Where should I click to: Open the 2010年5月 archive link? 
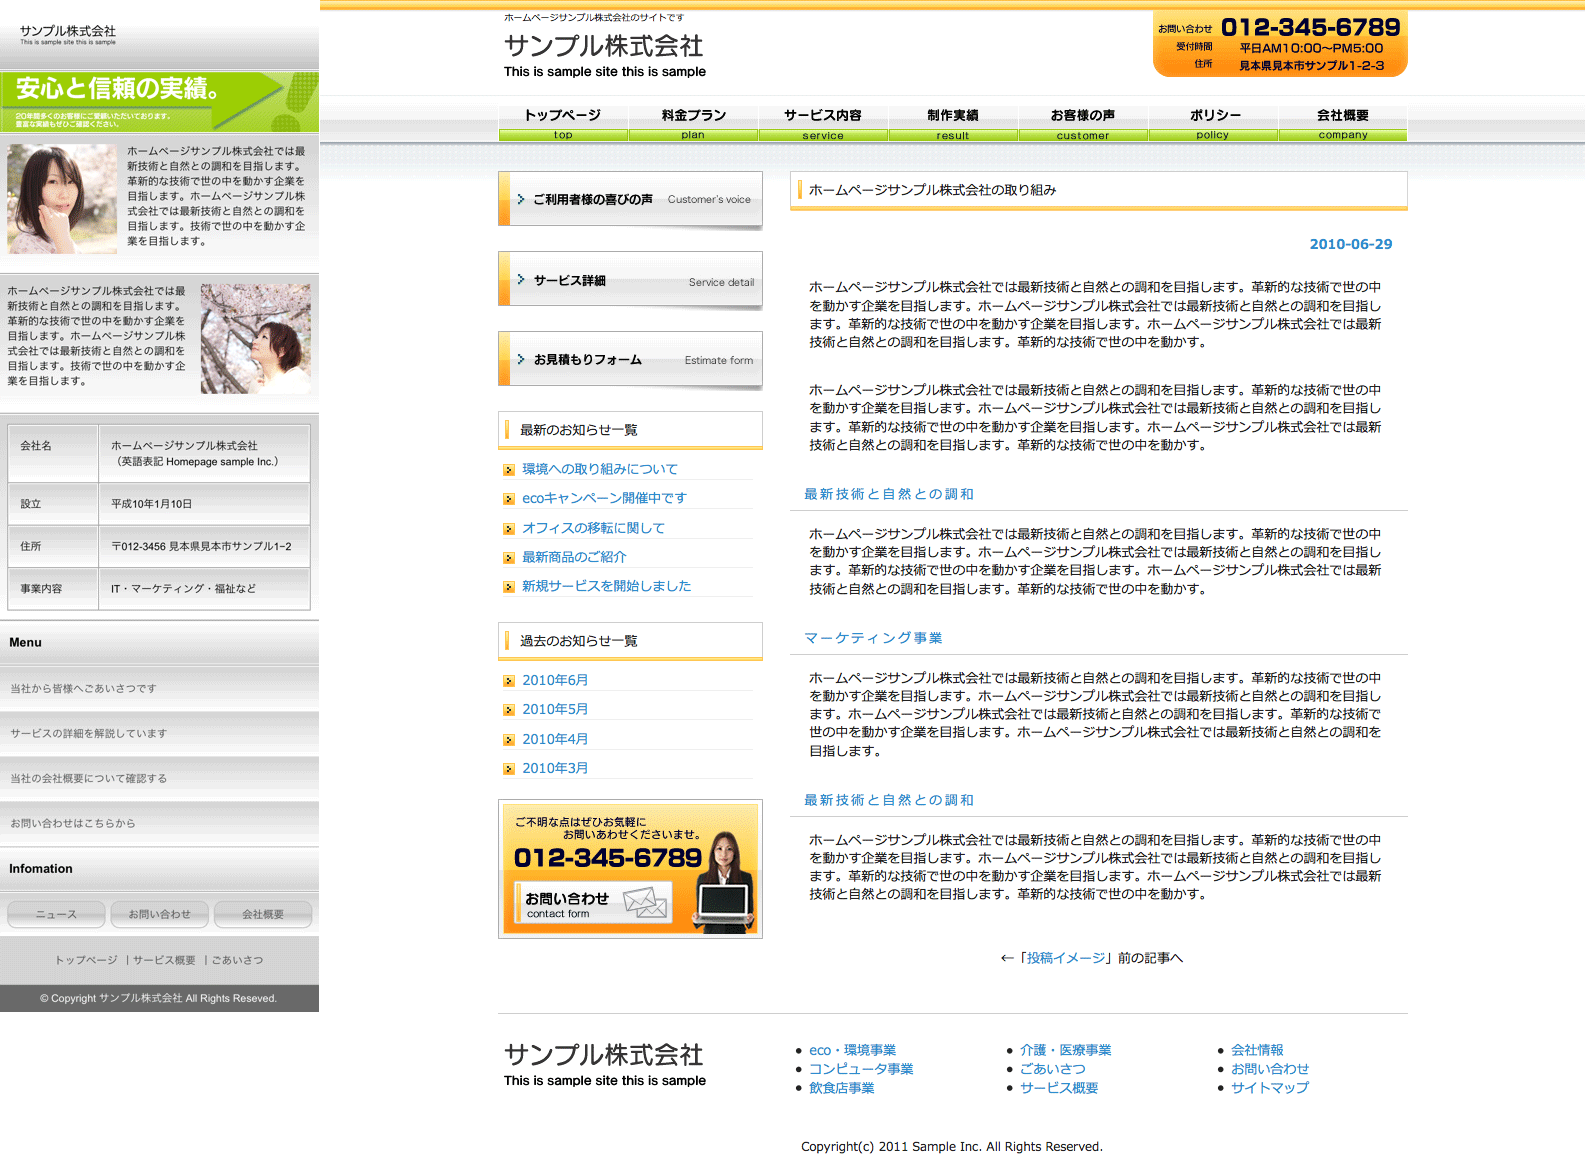tap(555, 709)
